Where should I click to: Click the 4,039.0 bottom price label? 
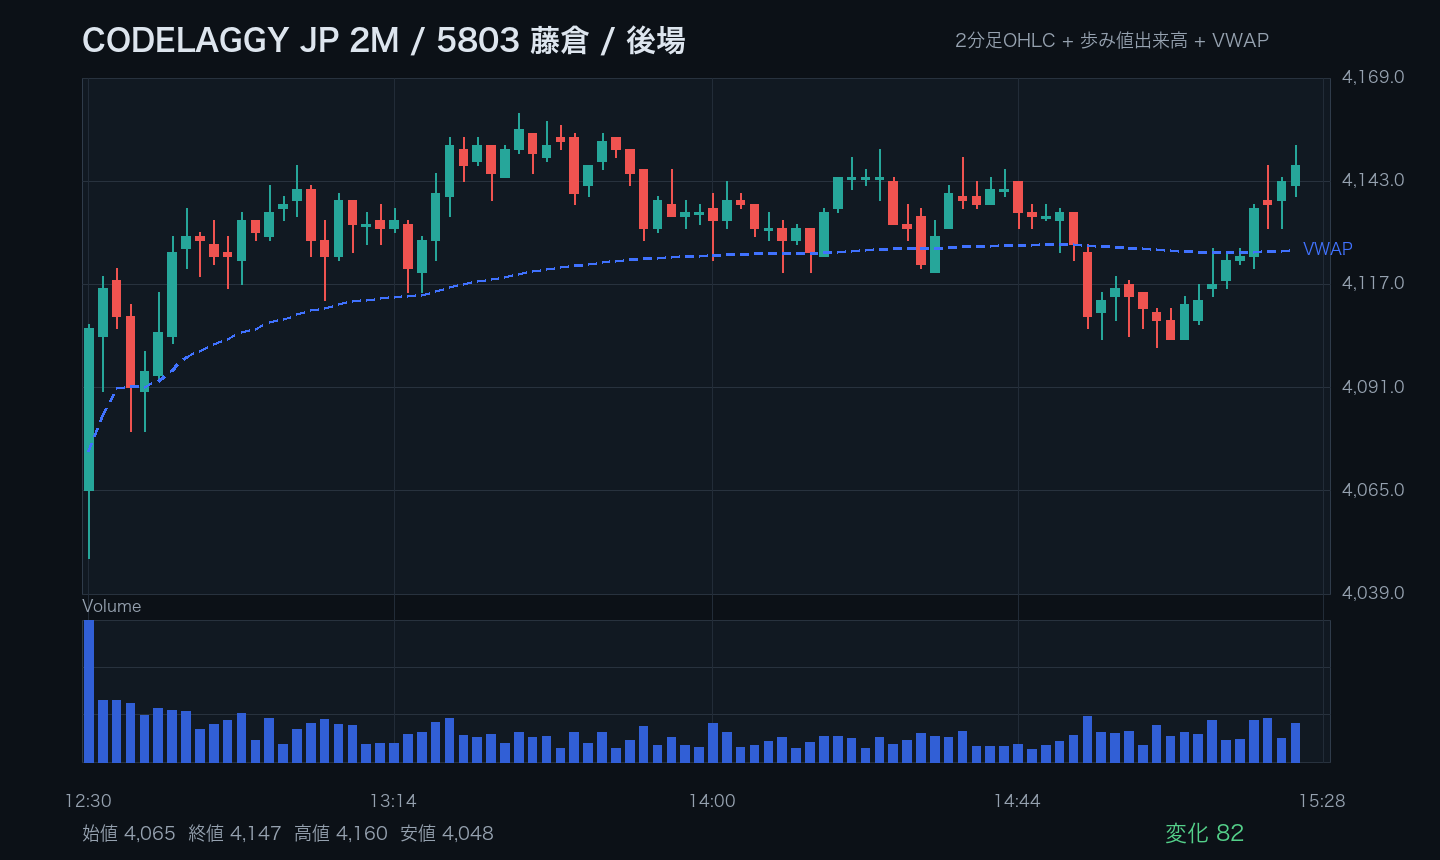1373,593
